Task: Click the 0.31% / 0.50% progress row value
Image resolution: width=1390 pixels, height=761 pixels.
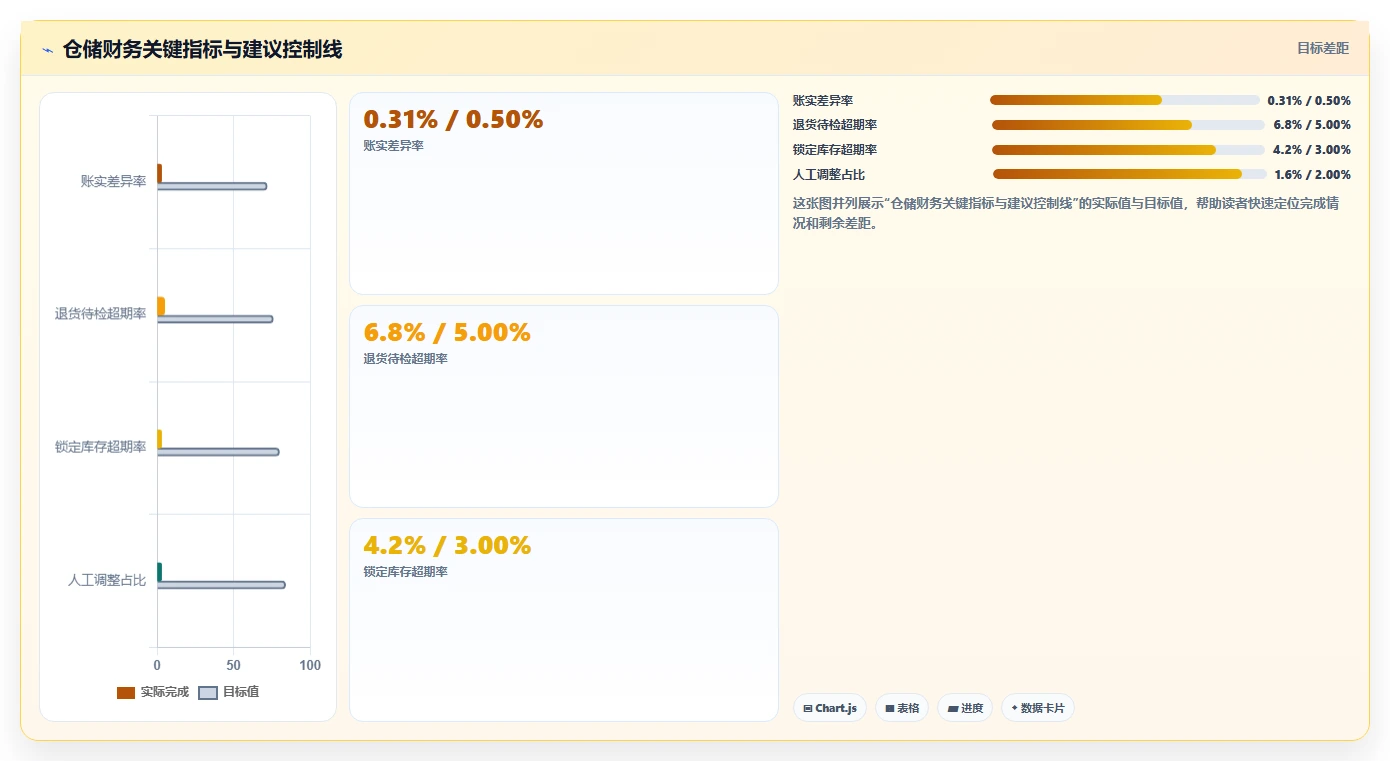Action: [1309, 101]
